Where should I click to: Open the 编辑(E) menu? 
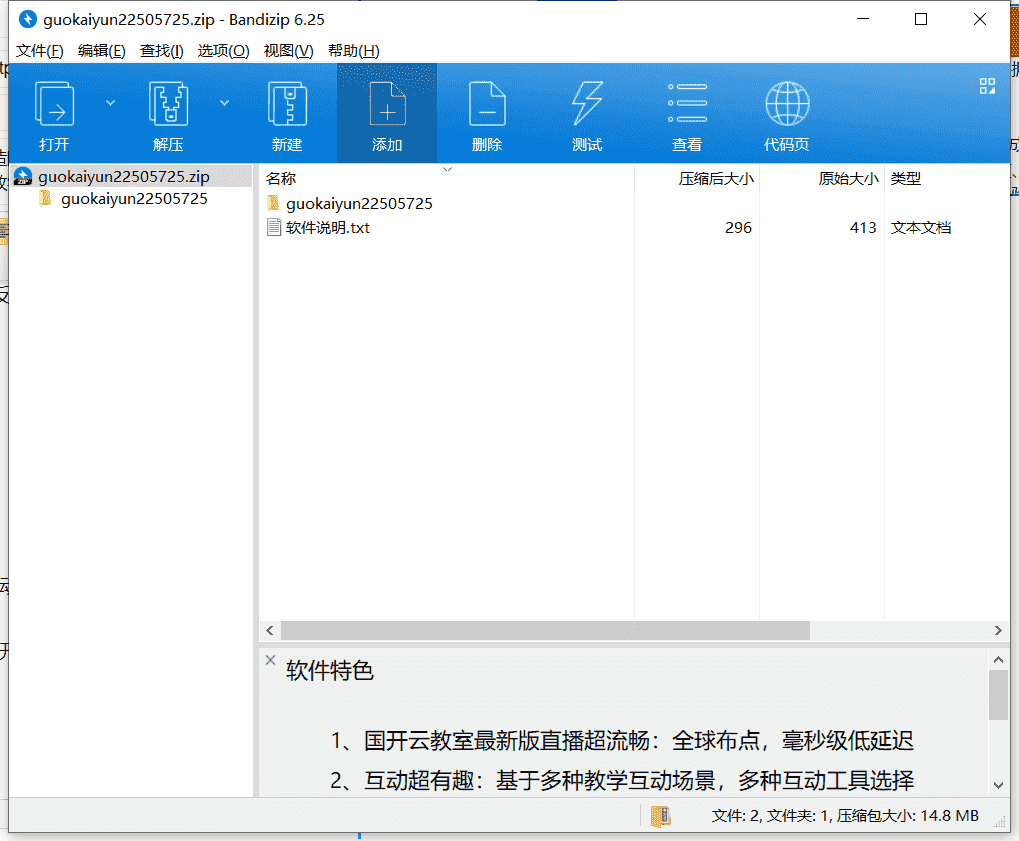(101, 51)
